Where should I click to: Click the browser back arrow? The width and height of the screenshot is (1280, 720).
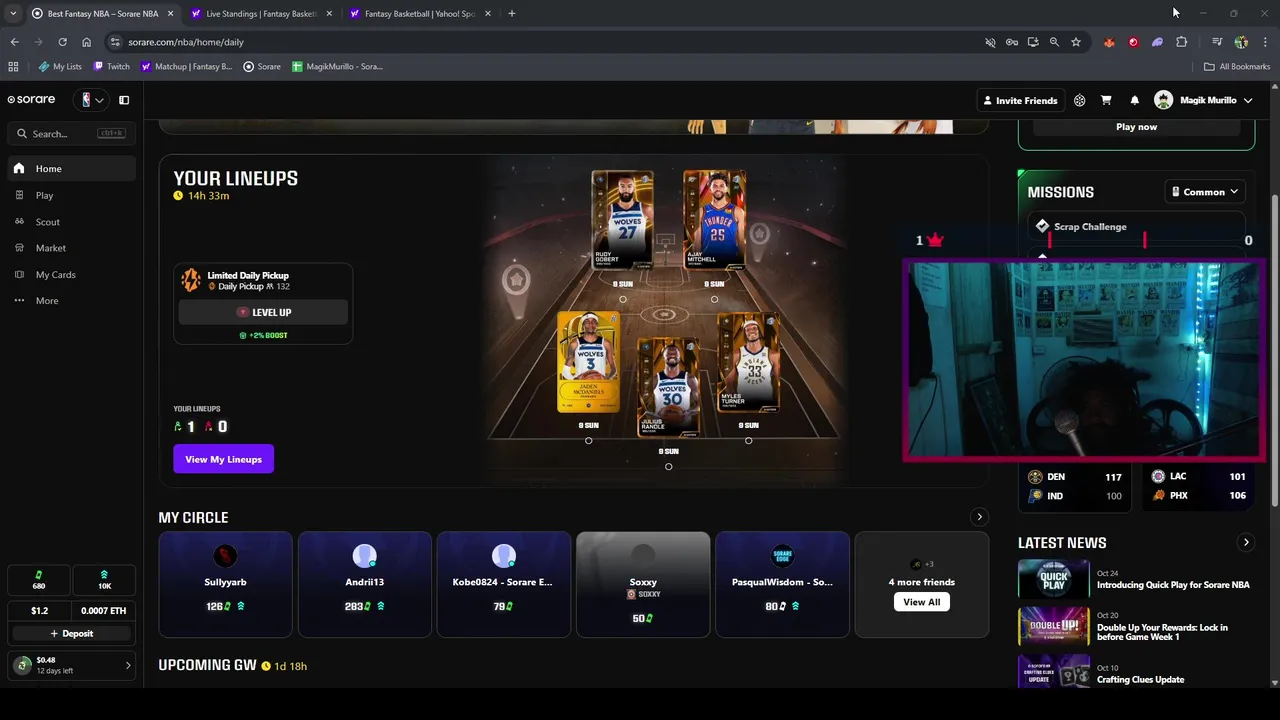point(14,42)
